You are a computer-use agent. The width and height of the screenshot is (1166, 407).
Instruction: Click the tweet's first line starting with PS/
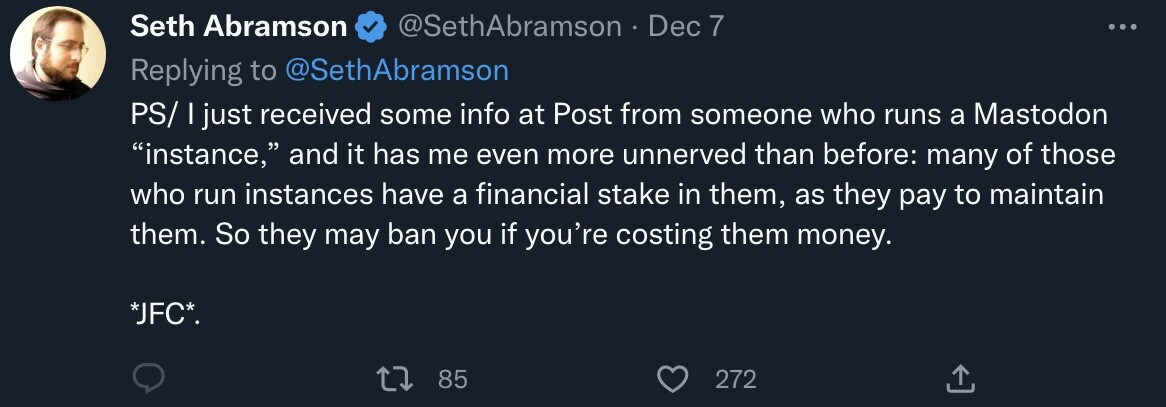pyautogui.click(x=618, y=114)
